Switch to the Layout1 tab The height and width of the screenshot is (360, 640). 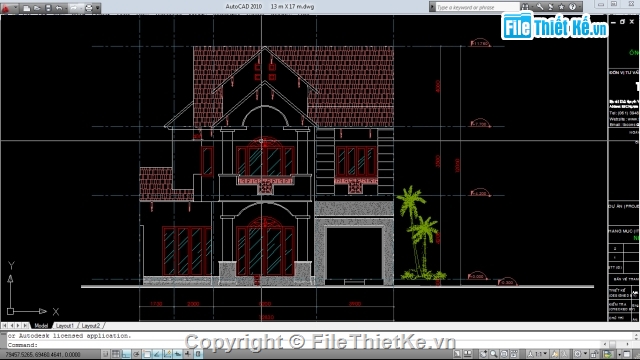point(64,326)
